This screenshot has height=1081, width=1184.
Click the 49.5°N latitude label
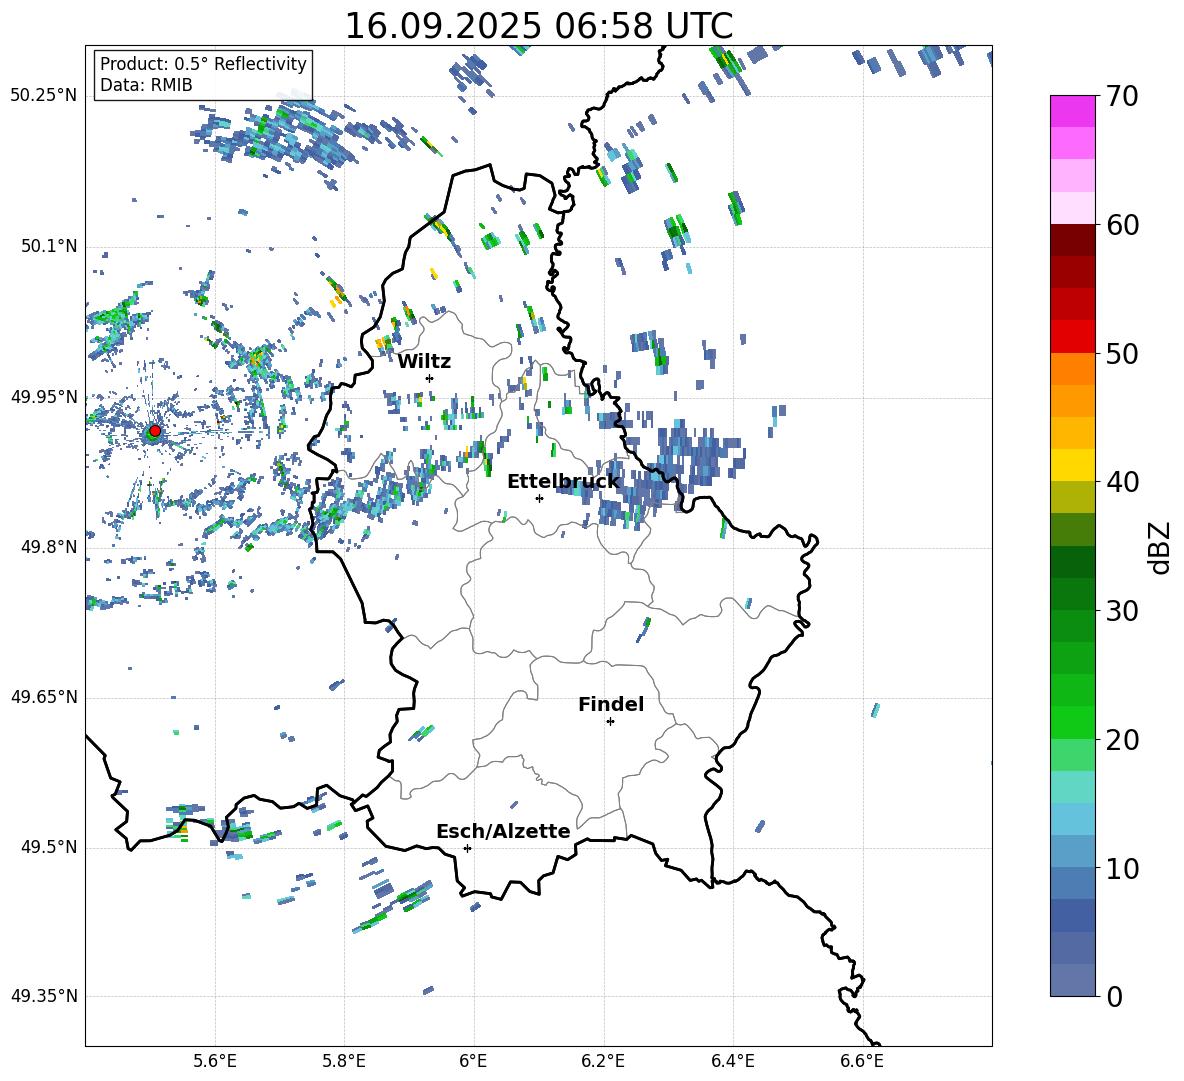coord(49,847)
